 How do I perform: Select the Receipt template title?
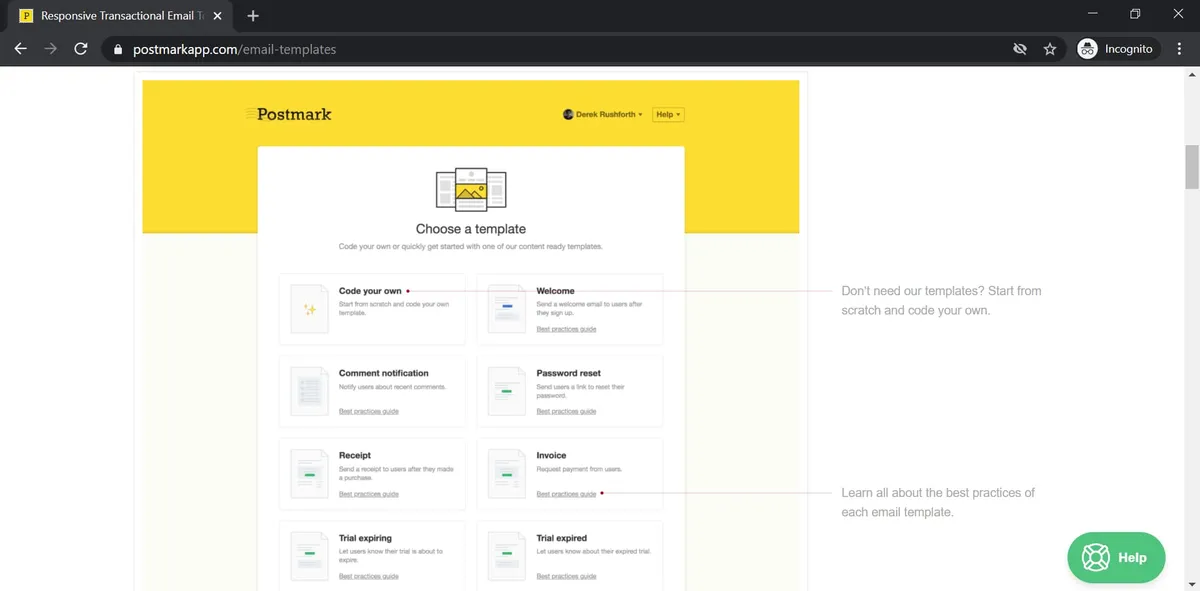tap(355, 455)
